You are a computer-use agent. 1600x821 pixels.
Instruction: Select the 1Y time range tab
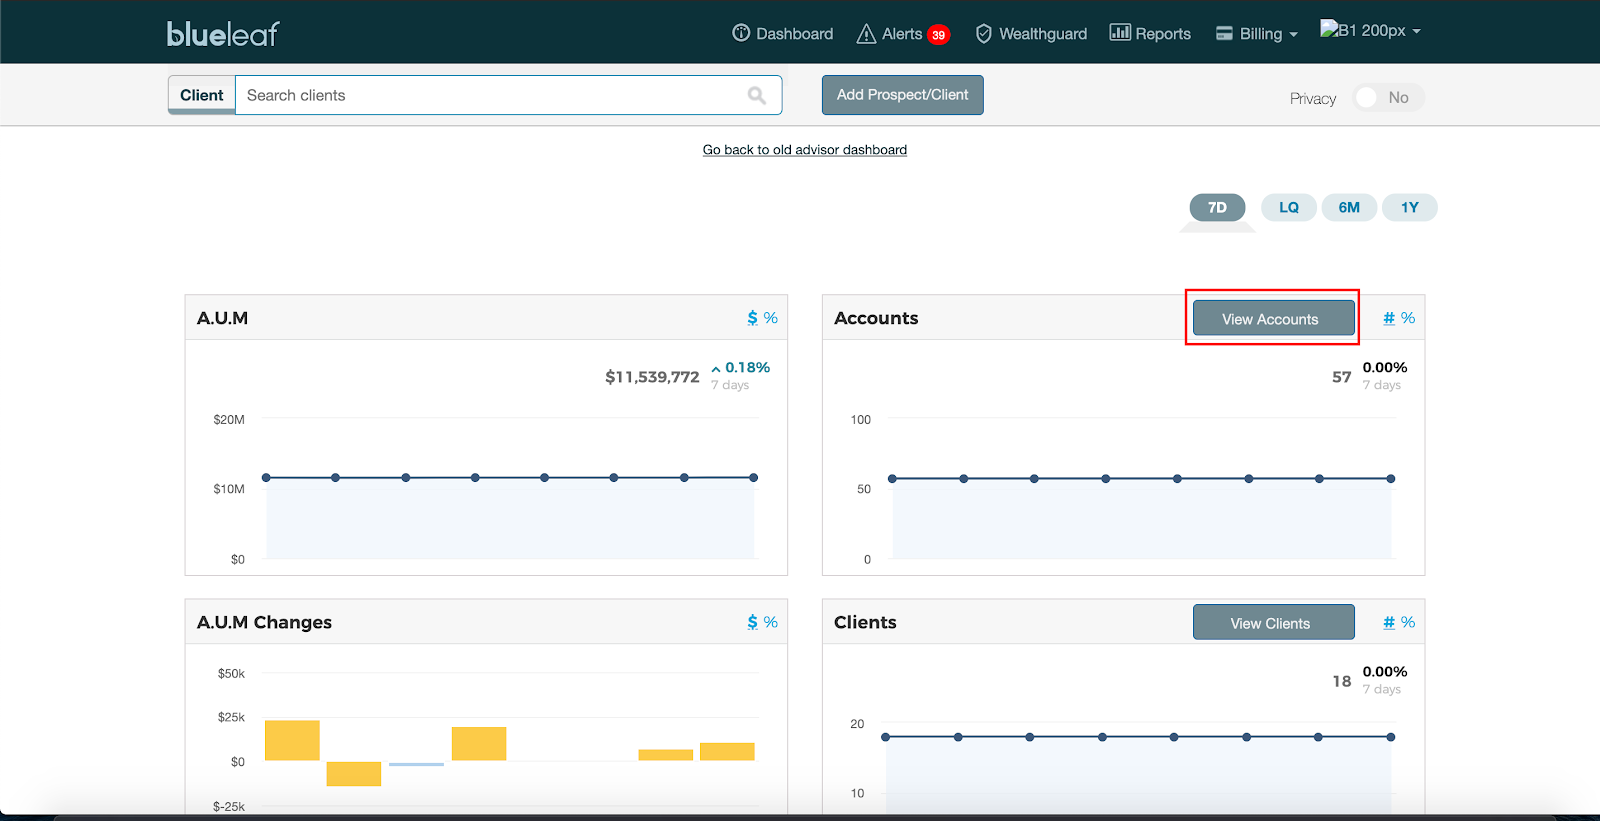tap(1410, 208)
